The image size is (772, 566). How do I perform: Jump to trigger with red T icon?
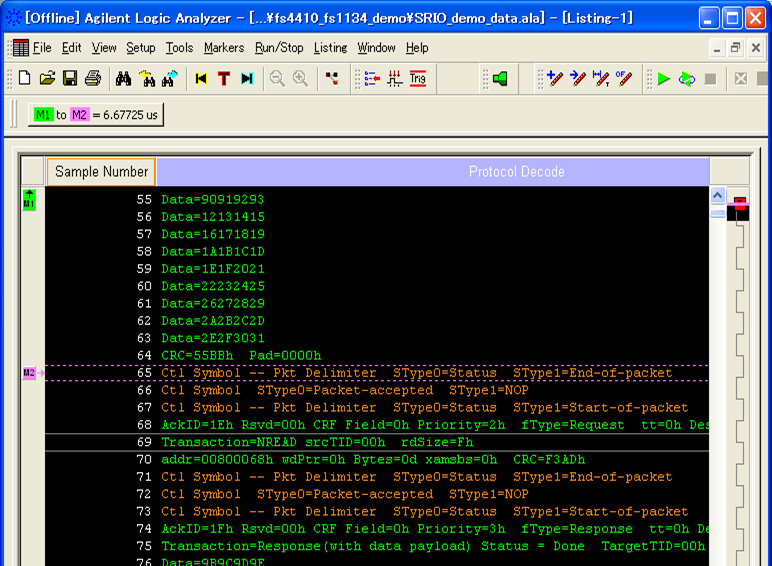pos(224,79)
